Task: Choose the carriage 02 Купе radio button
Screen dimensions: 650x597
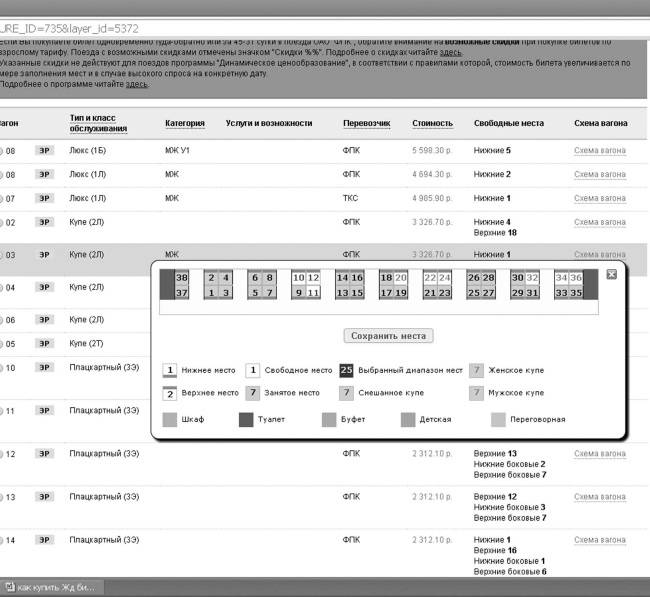Action: [1, 223]
